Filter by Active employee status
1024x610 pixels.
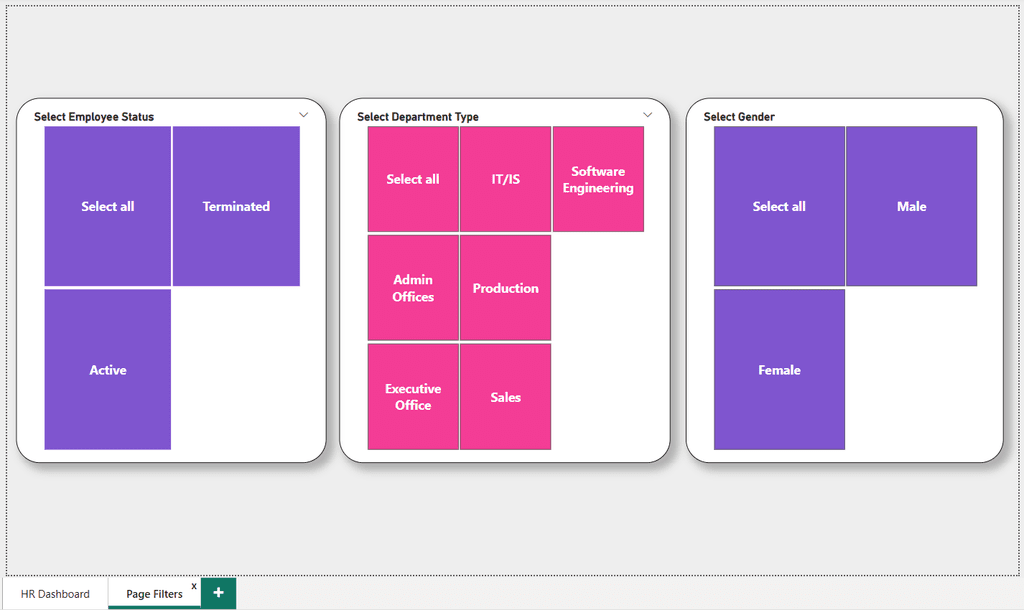click(108, 370)
